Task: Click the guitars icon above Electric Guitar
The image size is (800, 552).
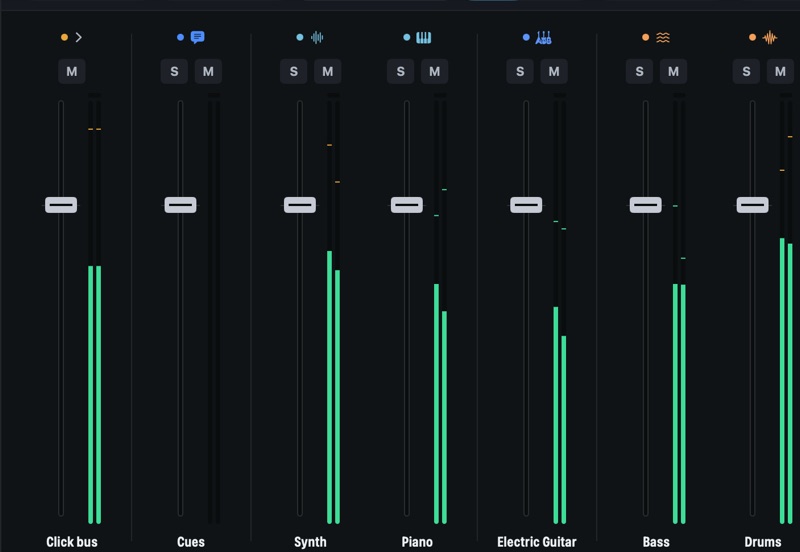Action: tap(543, 37)
